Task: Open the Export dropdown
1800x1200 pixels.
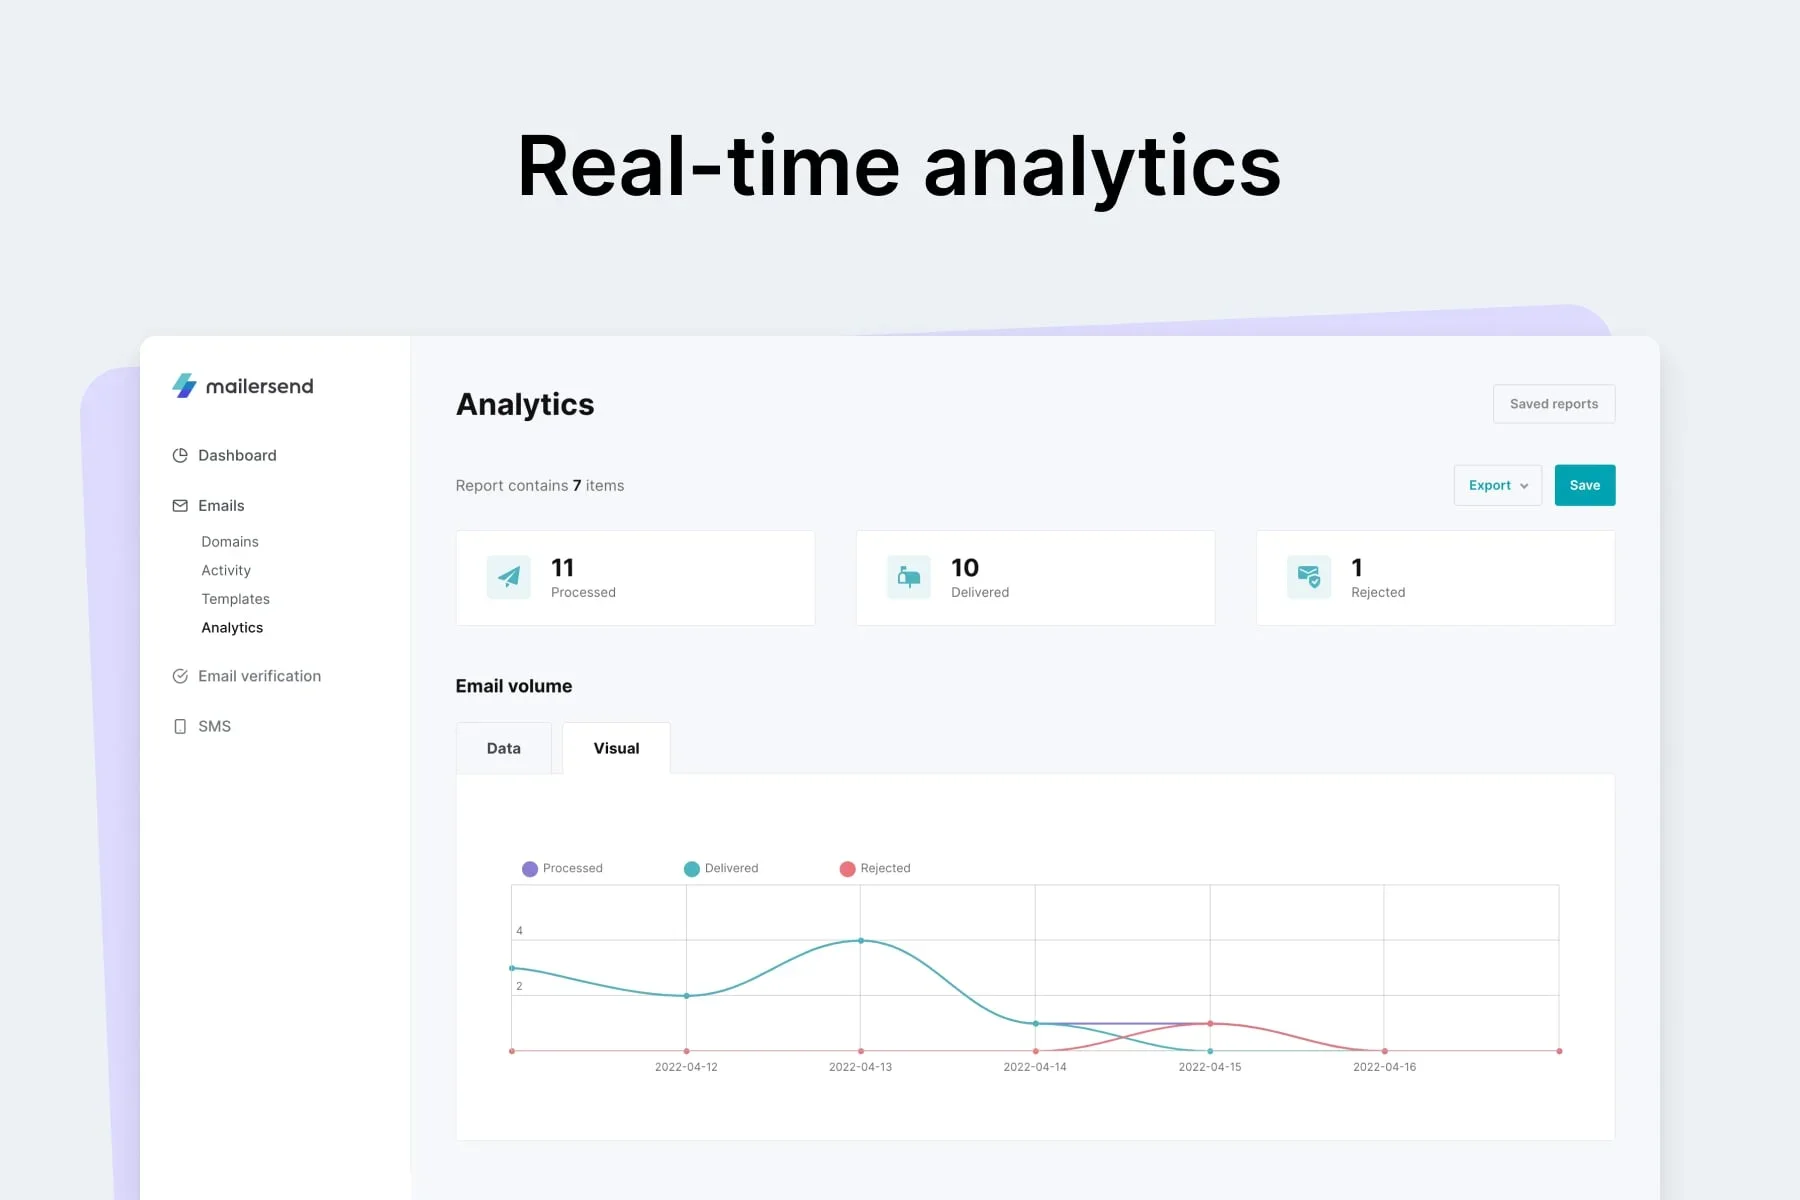Action: coord(1498,485)
